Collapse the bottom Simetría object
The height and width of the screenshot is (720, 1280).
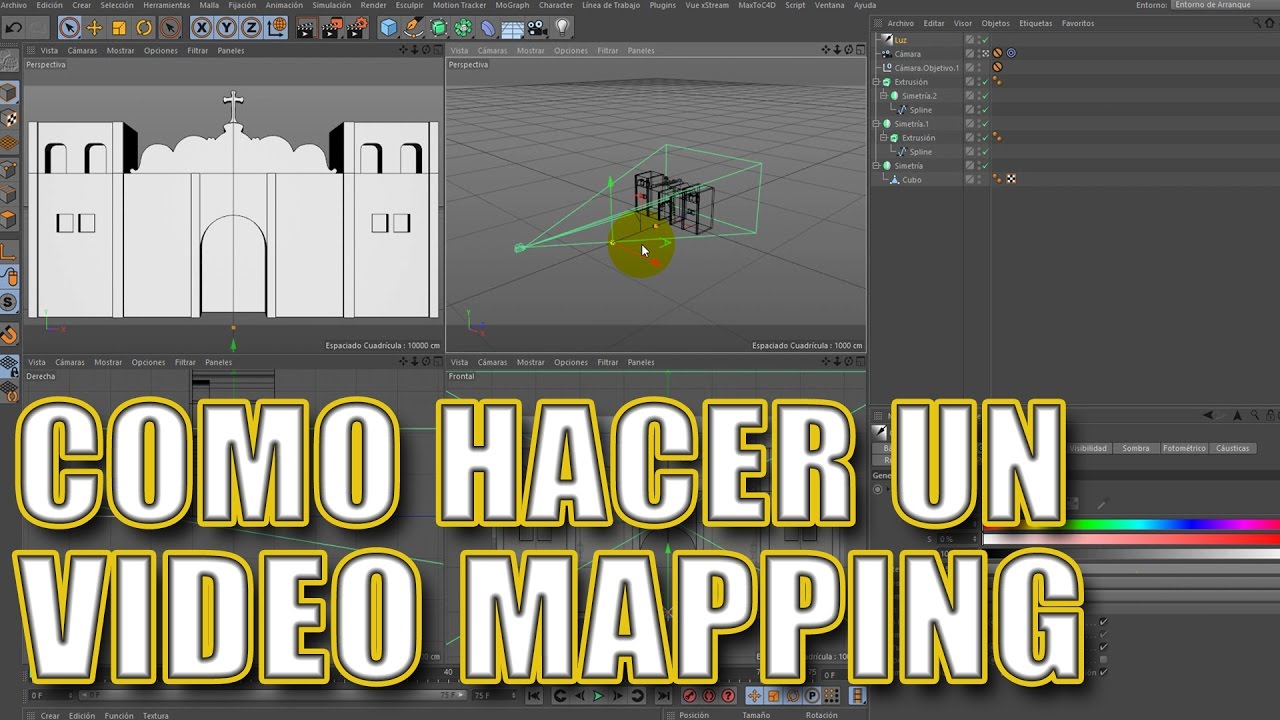[x=876, y=166]
